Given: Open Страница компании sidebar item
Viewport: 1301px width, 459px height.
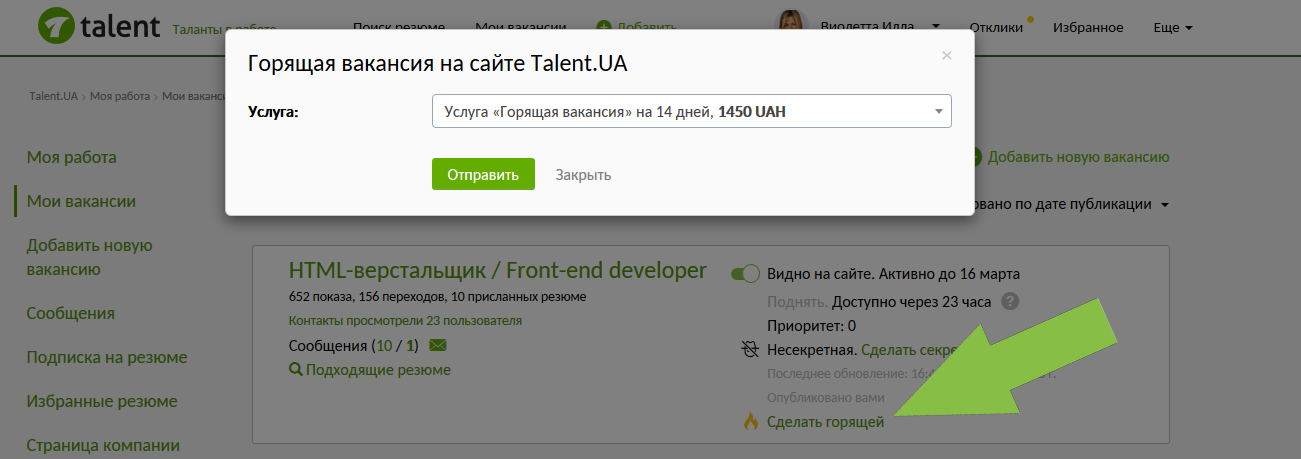Looking at the screenshot, I should (x=103, y=445).
